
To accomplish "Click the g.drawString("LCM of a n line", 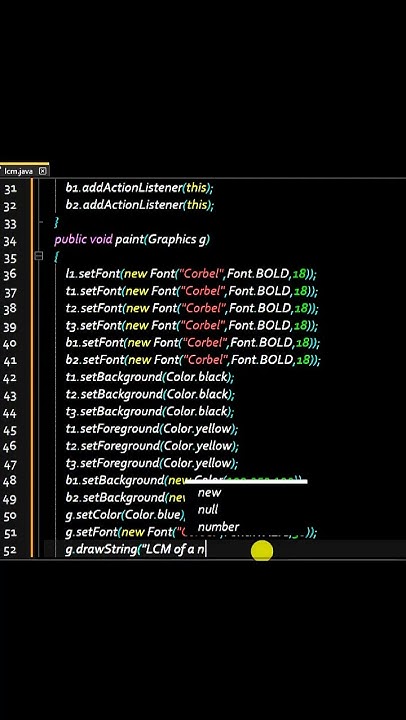I will point(135,549).
